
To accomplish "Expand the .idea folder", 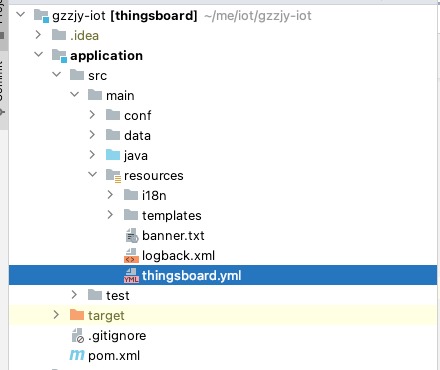I will (x=38, y=35).
